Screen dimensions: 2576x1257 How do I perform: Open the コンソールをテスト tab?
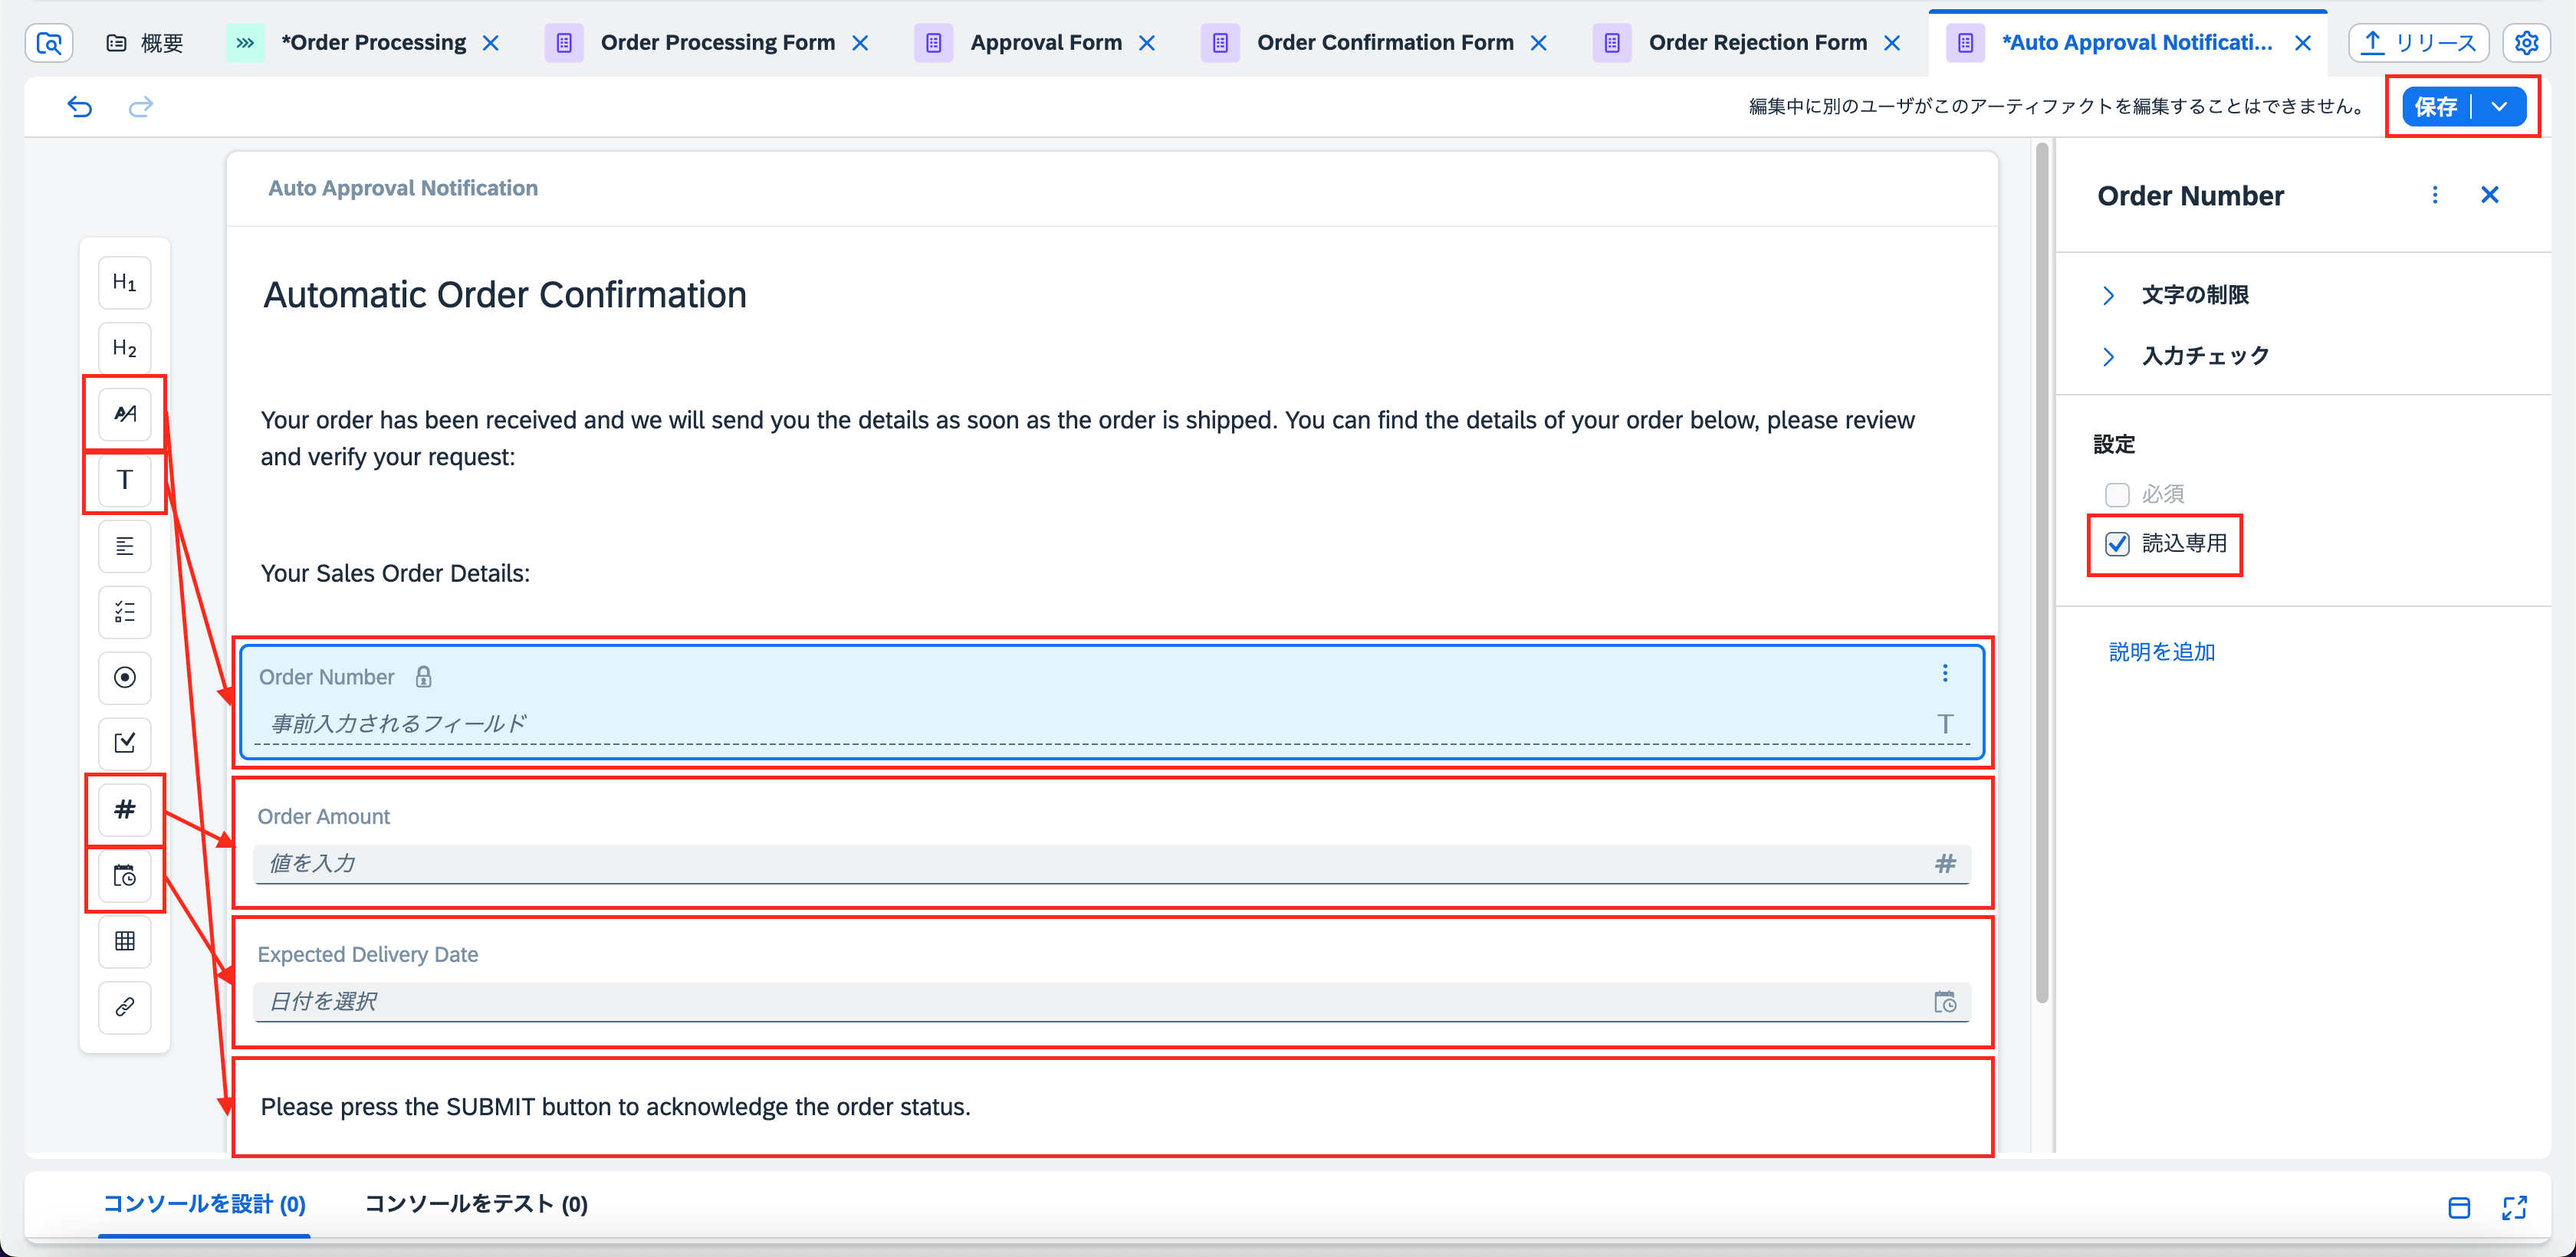(x=475, y=1203)
